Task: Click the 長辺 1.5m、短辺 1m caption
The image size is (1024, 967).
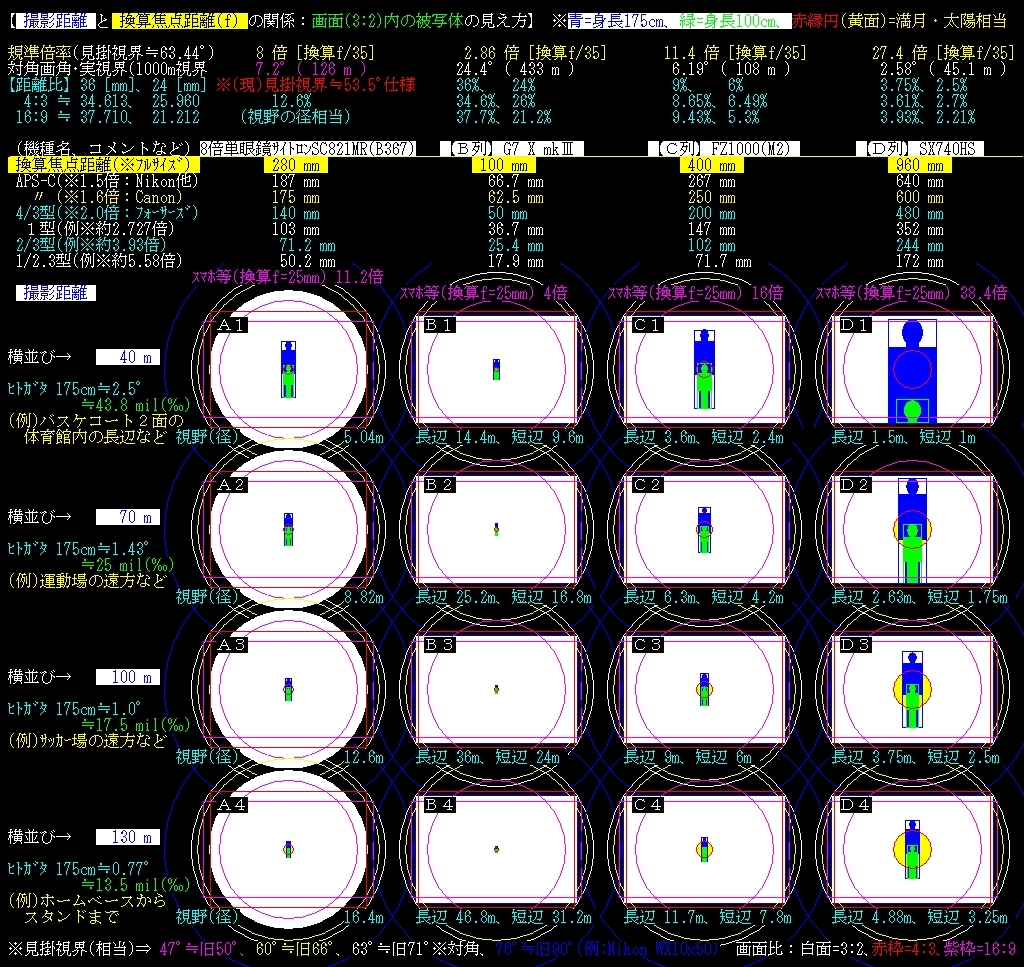Action: click(x=904, y=437)
